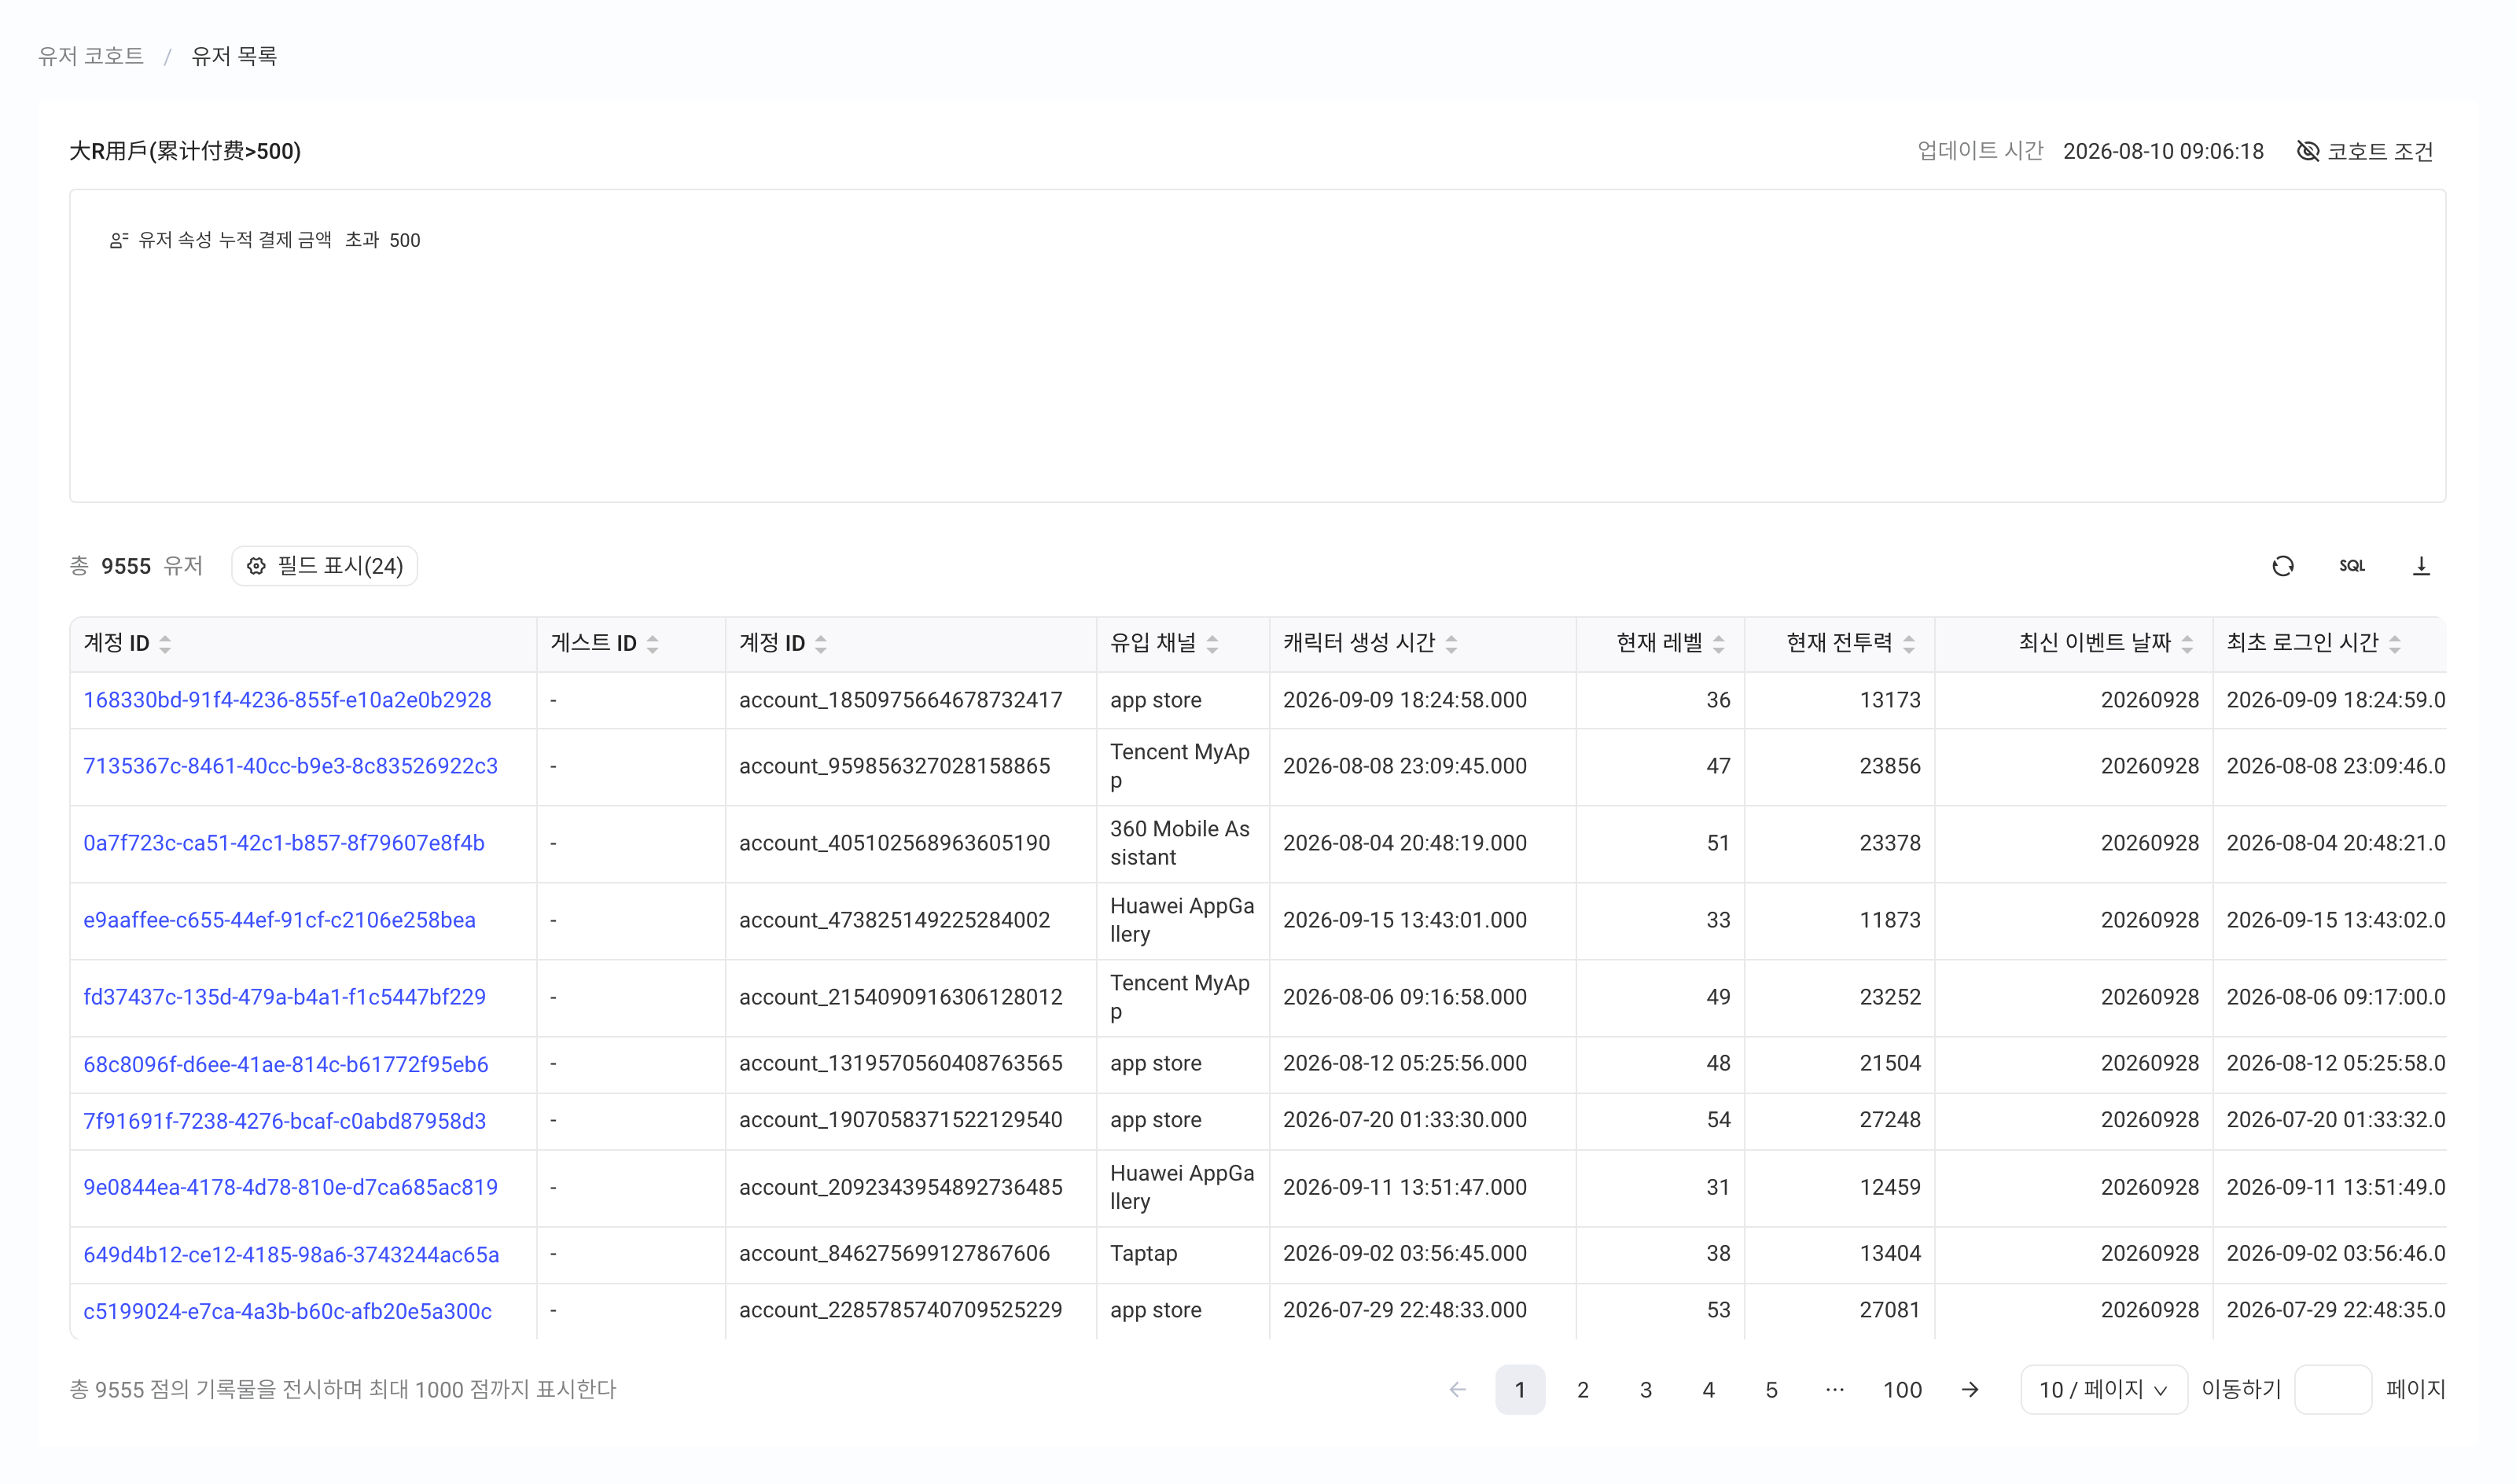Open user 168330bd-91f4-4236-855f-e10a2e0b2928
Image resolution: width=2516 pixels, height=1484 pixels.
click(287, 700)
